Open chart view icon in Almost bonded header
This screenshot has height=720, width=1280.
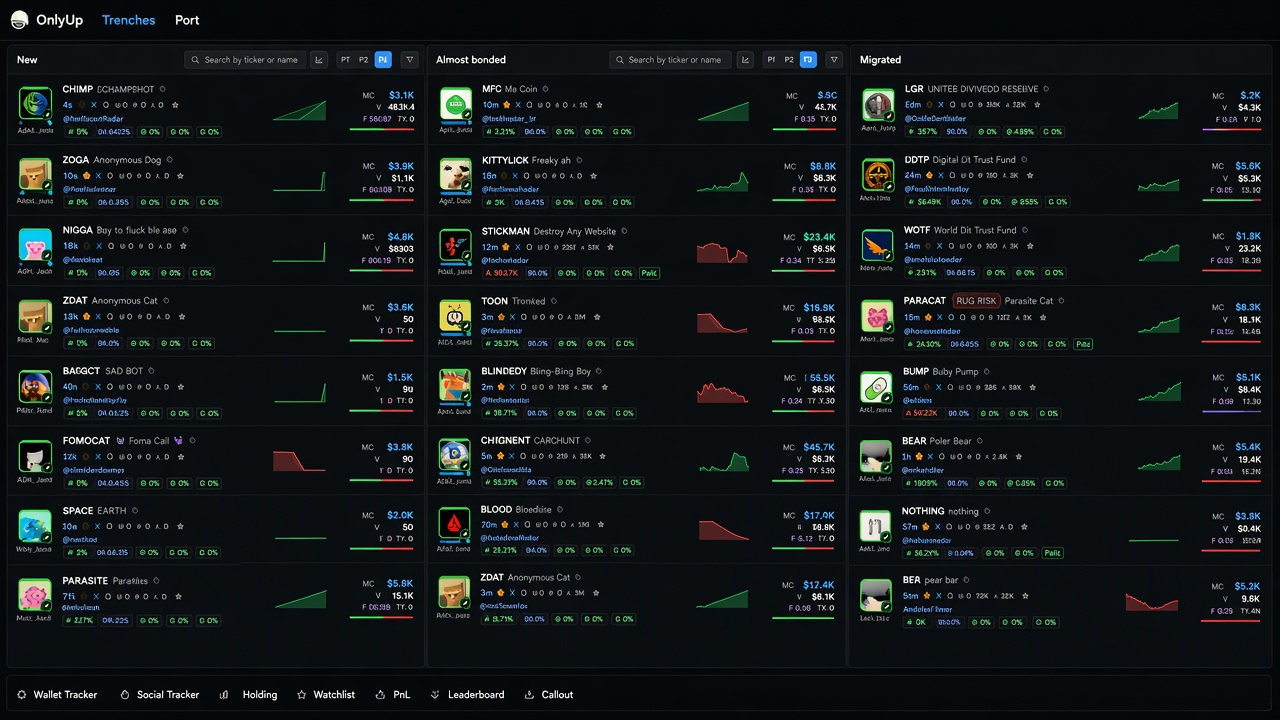pyautogui.click(x=745, y=60)
